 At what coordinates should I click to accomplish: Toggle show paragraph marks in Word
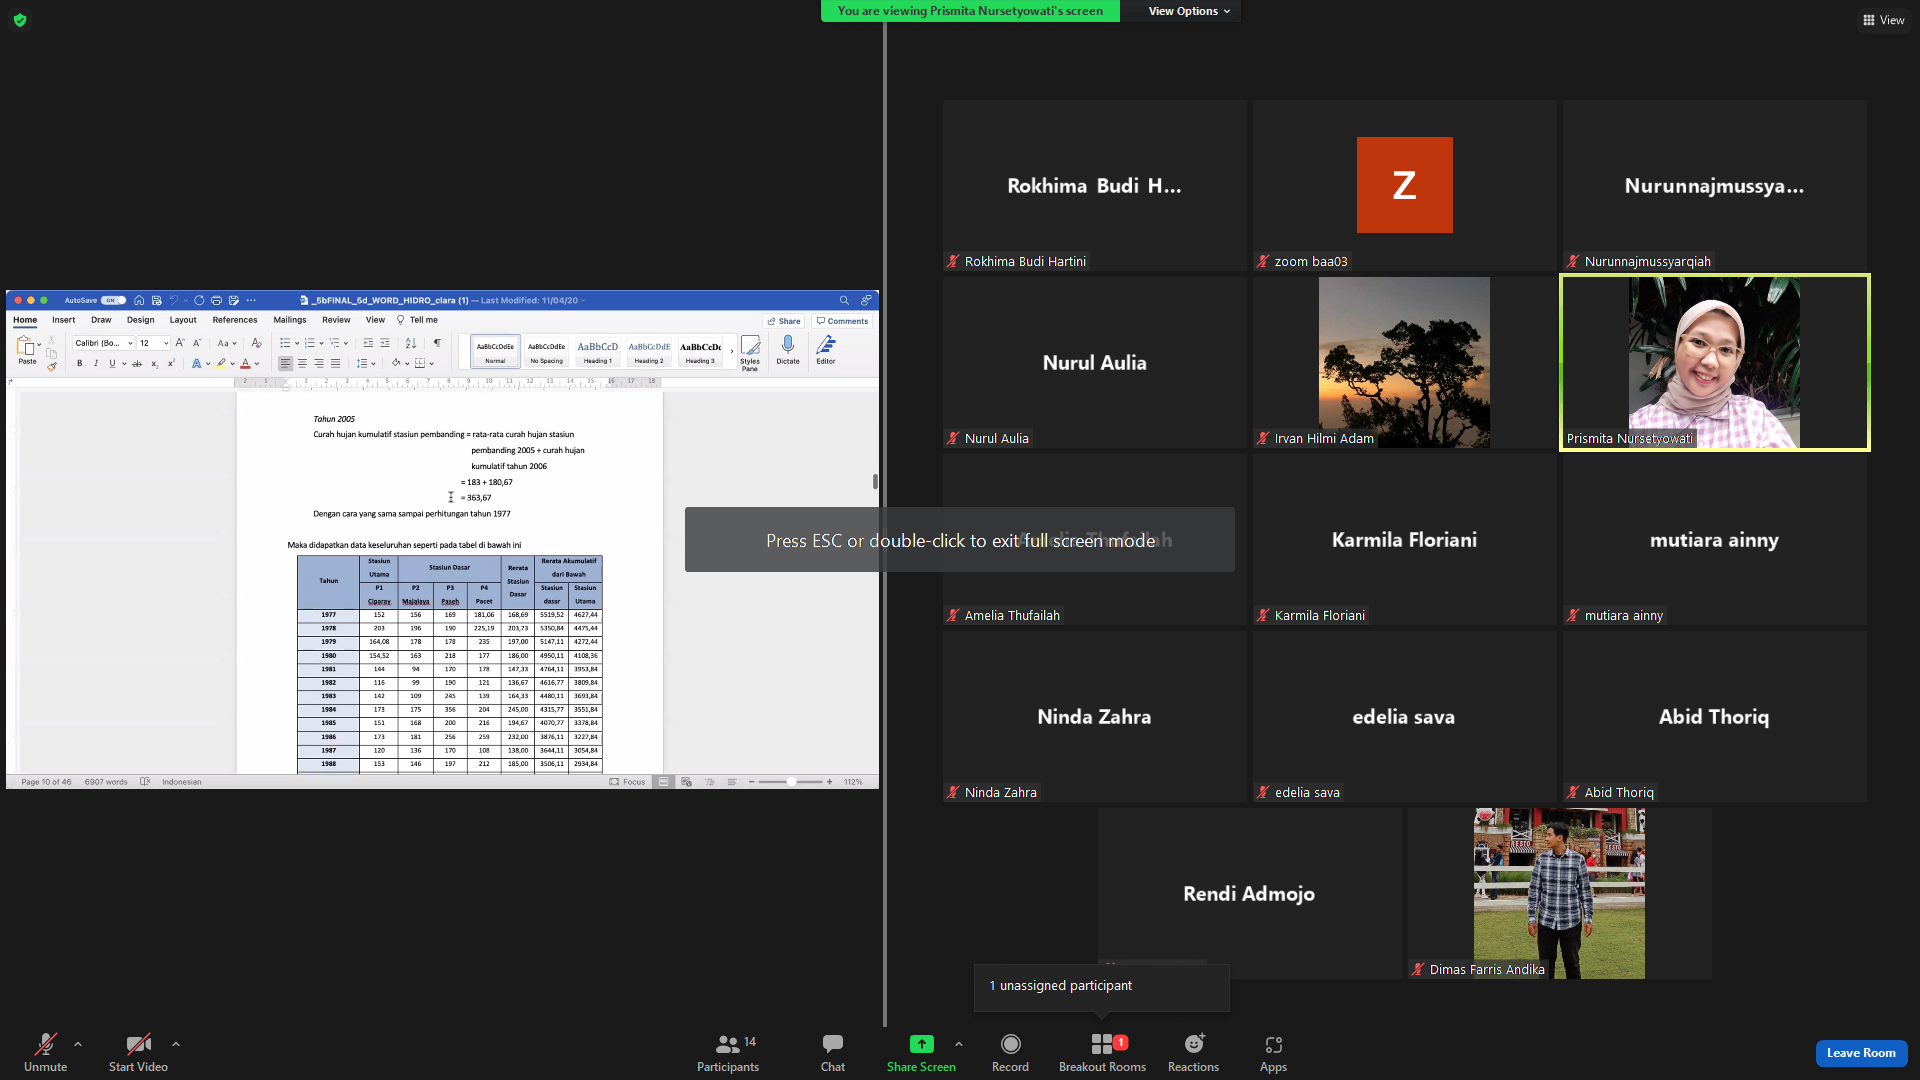point(437,343)
